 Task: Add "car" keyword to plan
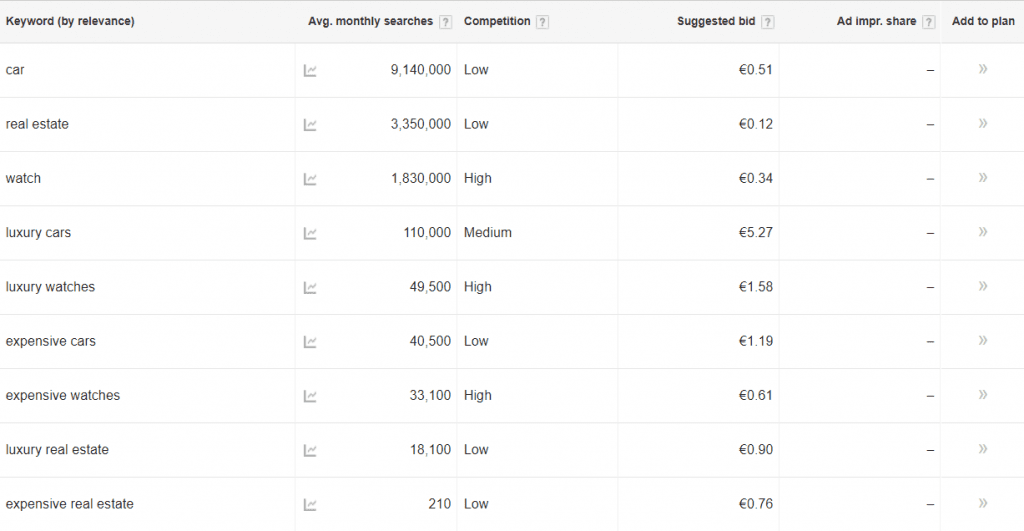[983, 69]
